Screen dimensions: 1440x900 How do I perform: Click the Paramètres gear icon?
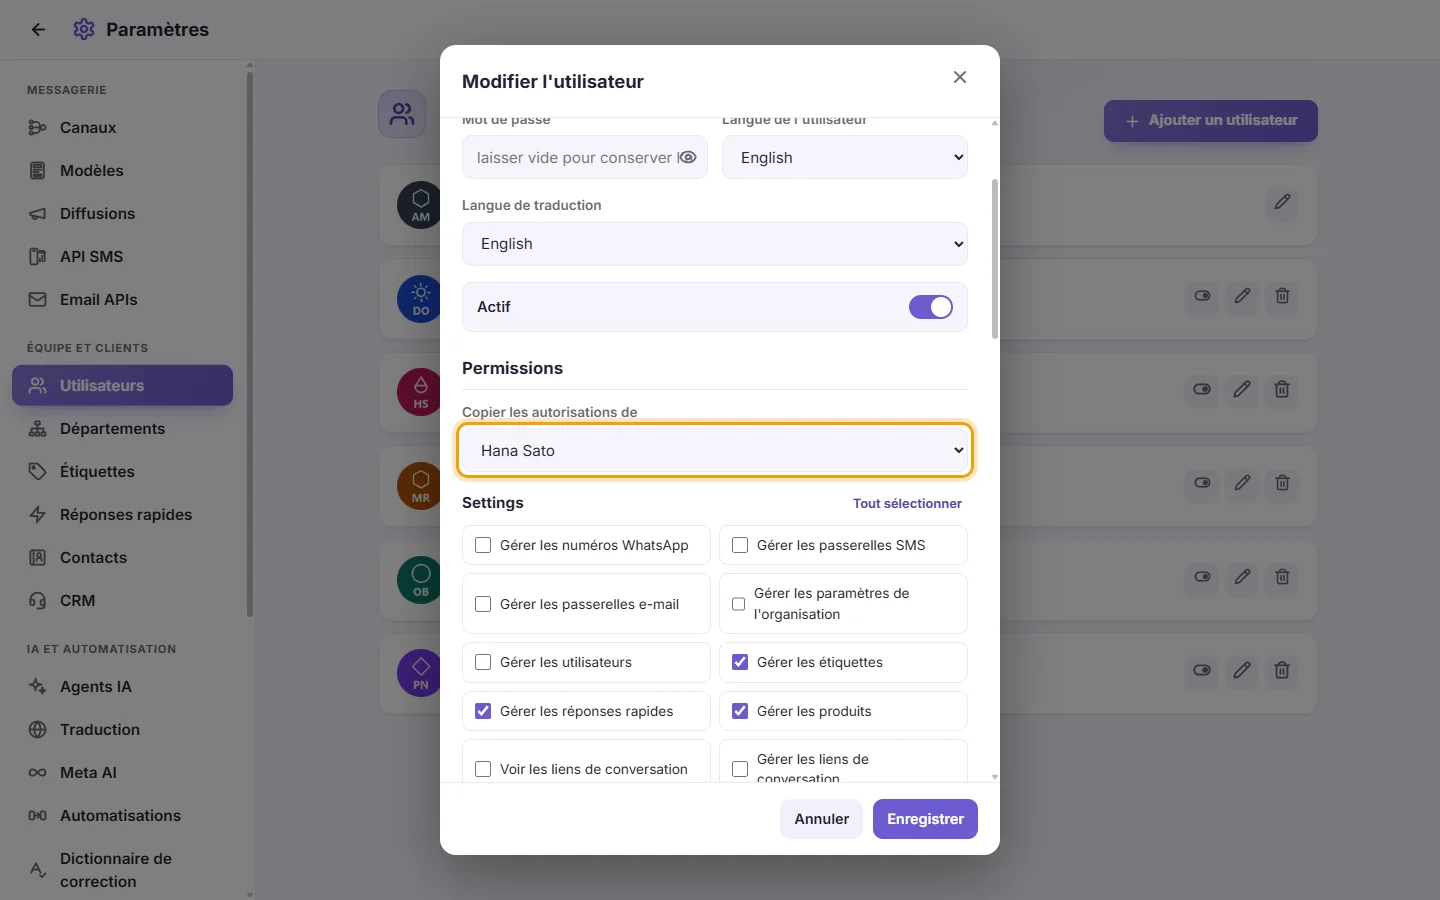[x=84, y=30]
